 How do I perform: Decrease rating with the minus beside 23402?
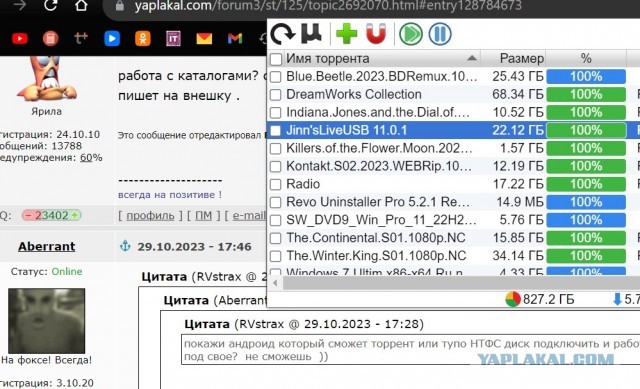[29, 215]
